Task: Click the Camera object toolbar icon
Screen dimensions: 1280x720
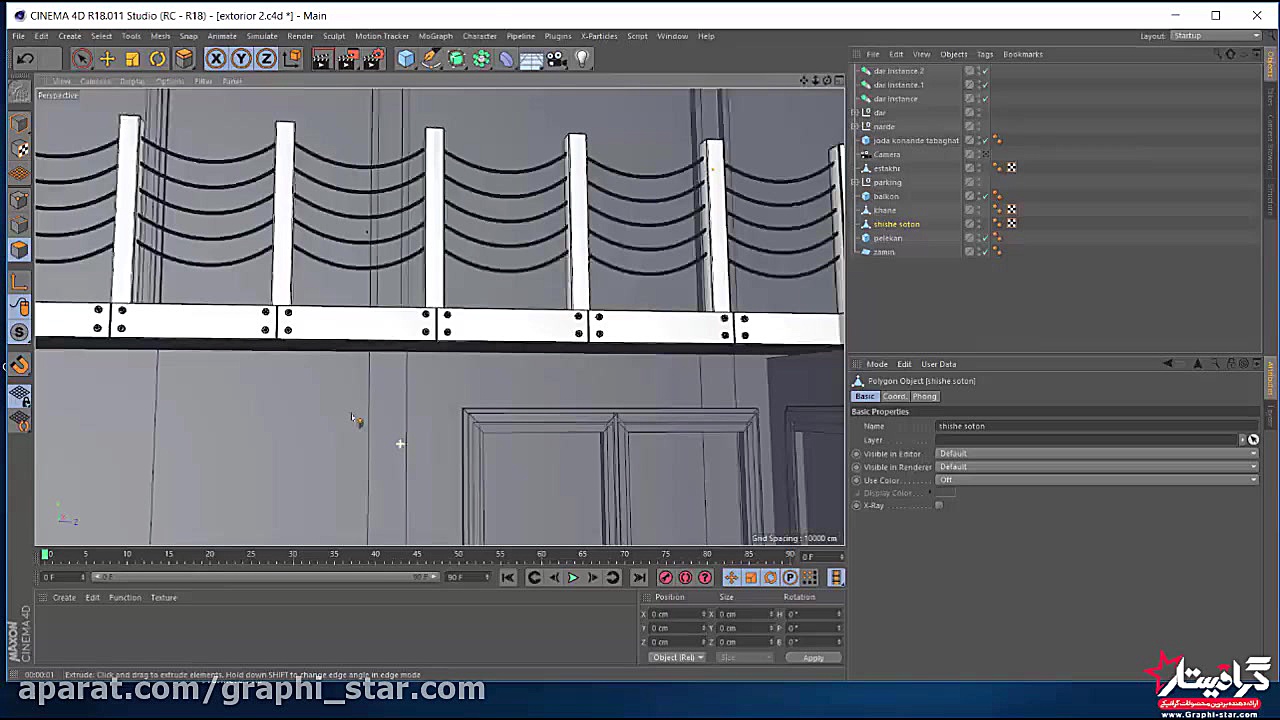Action: coord(556,59)
